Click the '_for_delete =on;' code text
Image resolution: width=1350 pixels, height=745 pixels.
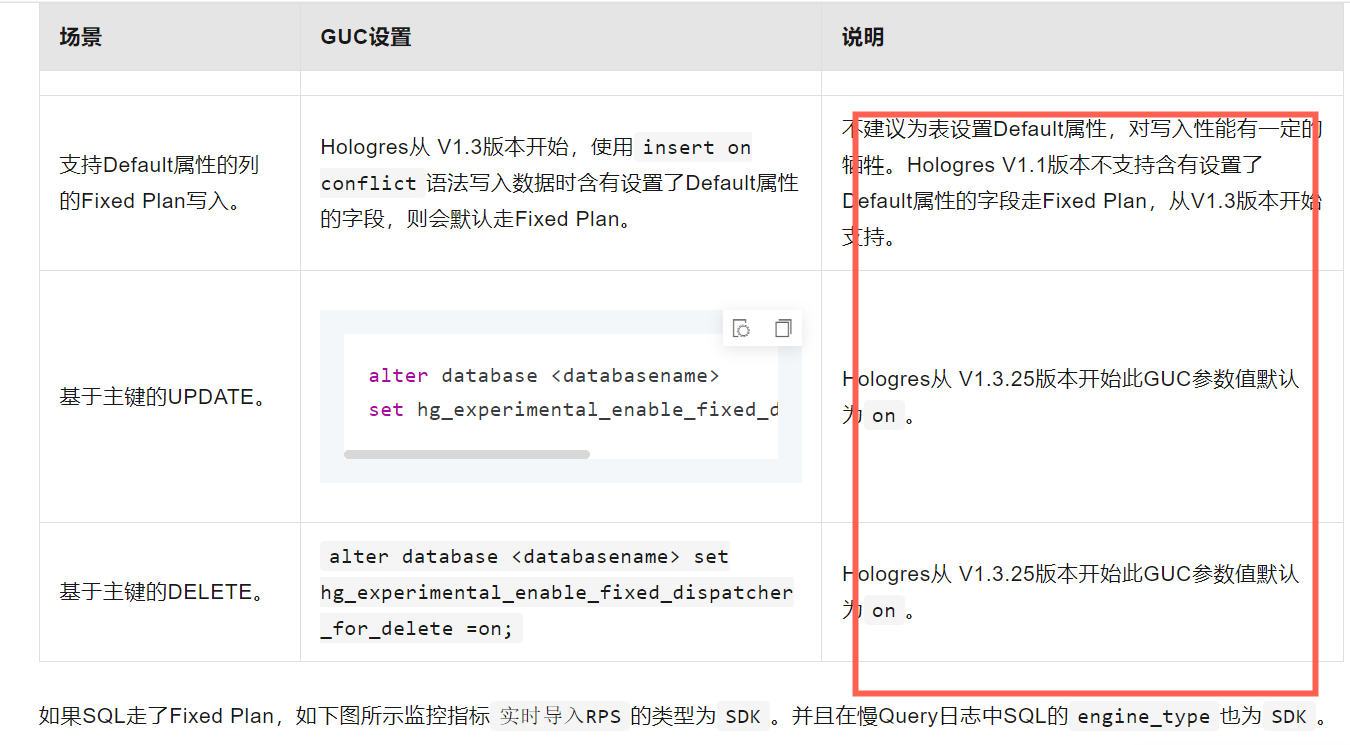[420, 629]
